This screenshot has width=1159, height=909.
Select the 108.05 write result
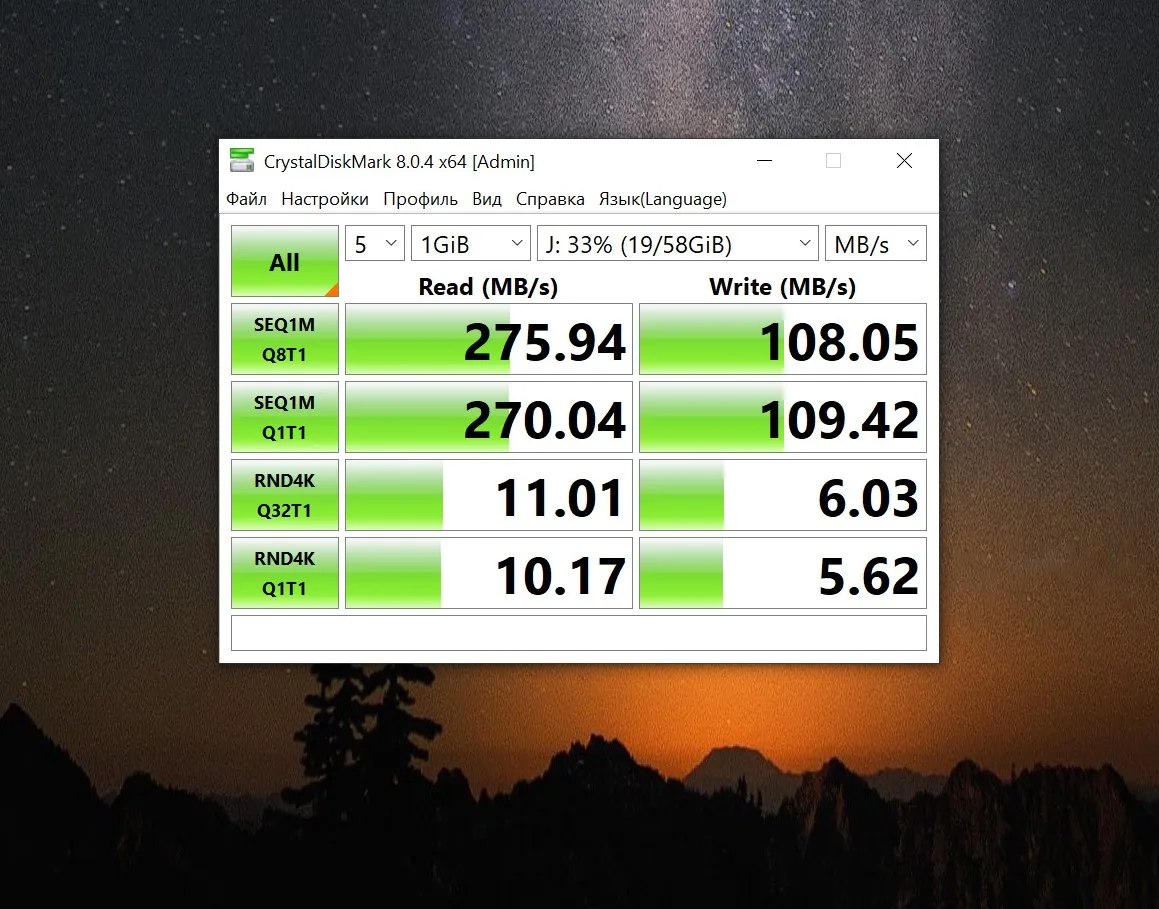(783, 339)
